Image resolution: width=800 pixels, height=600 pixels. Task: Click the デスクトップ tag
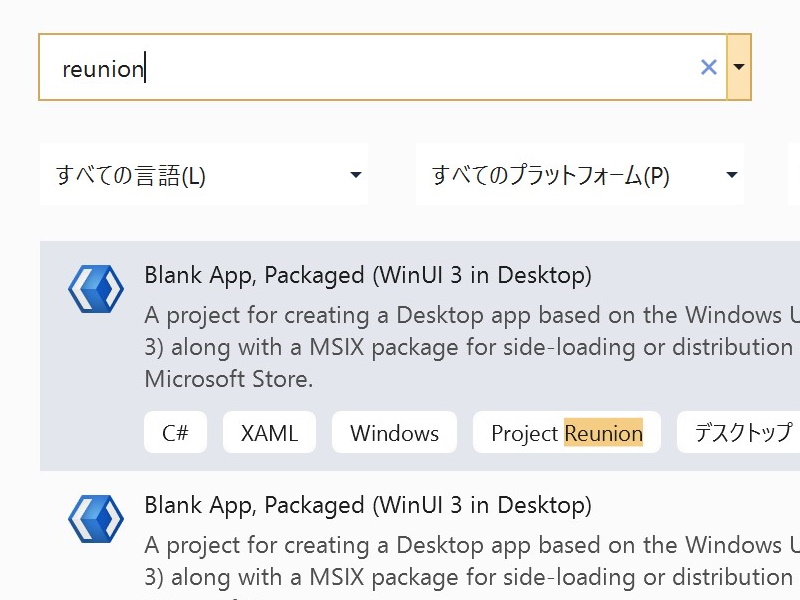click(x=738, y=433)
